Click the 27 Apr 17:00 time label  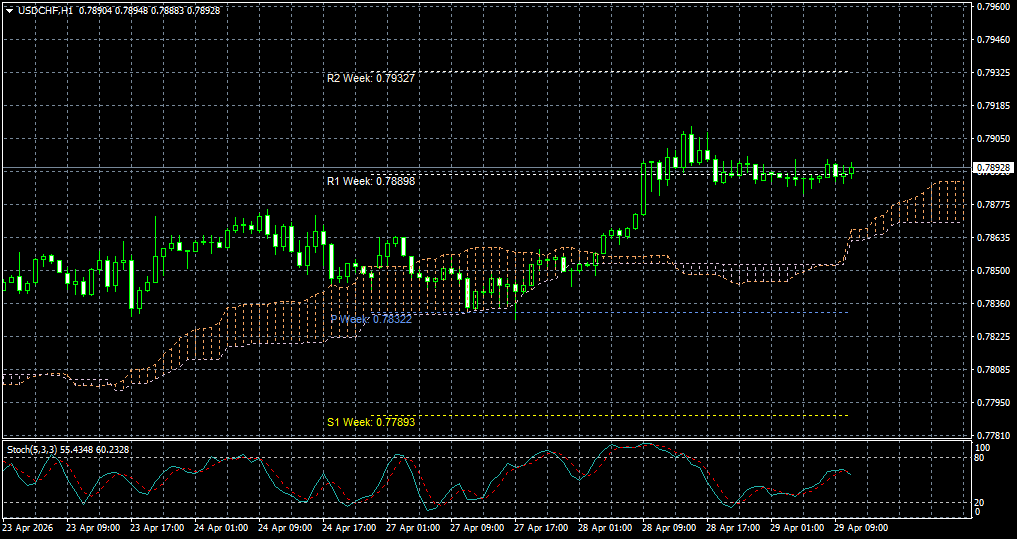(x=542, y=528)
